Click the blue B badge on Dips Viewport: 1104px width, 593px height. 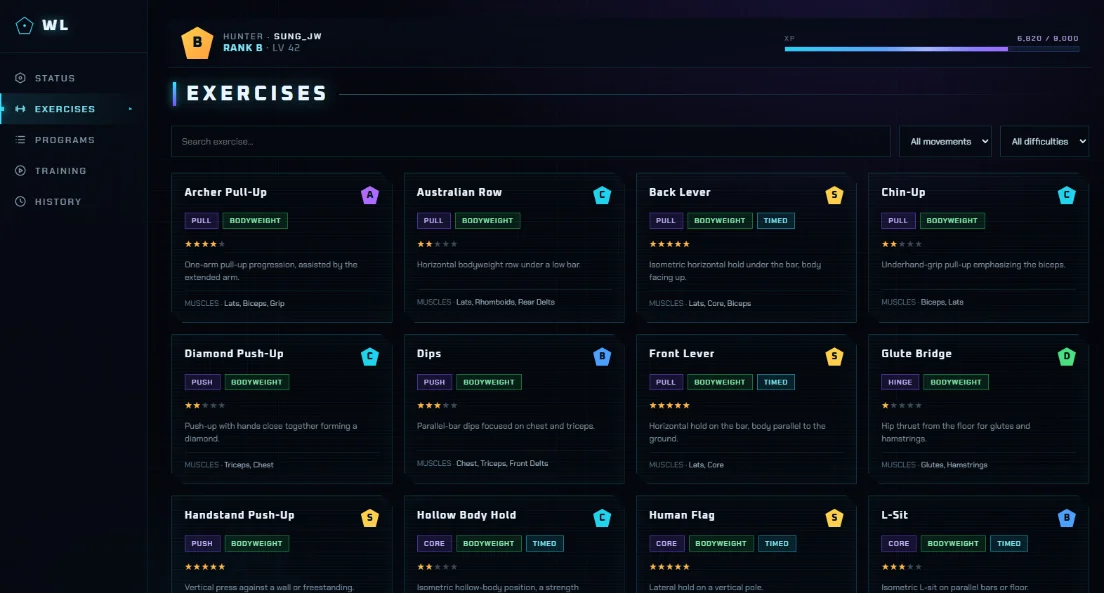pos(602,356)
